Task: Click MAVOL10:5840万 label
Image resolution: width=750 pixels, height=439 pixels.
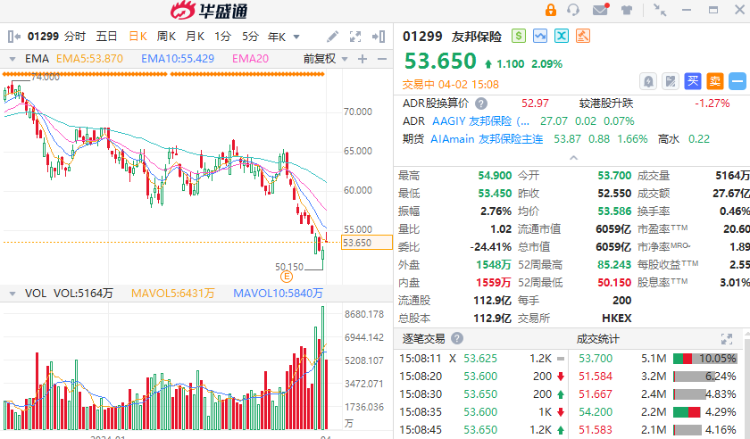Action: [x=278, y=293]
